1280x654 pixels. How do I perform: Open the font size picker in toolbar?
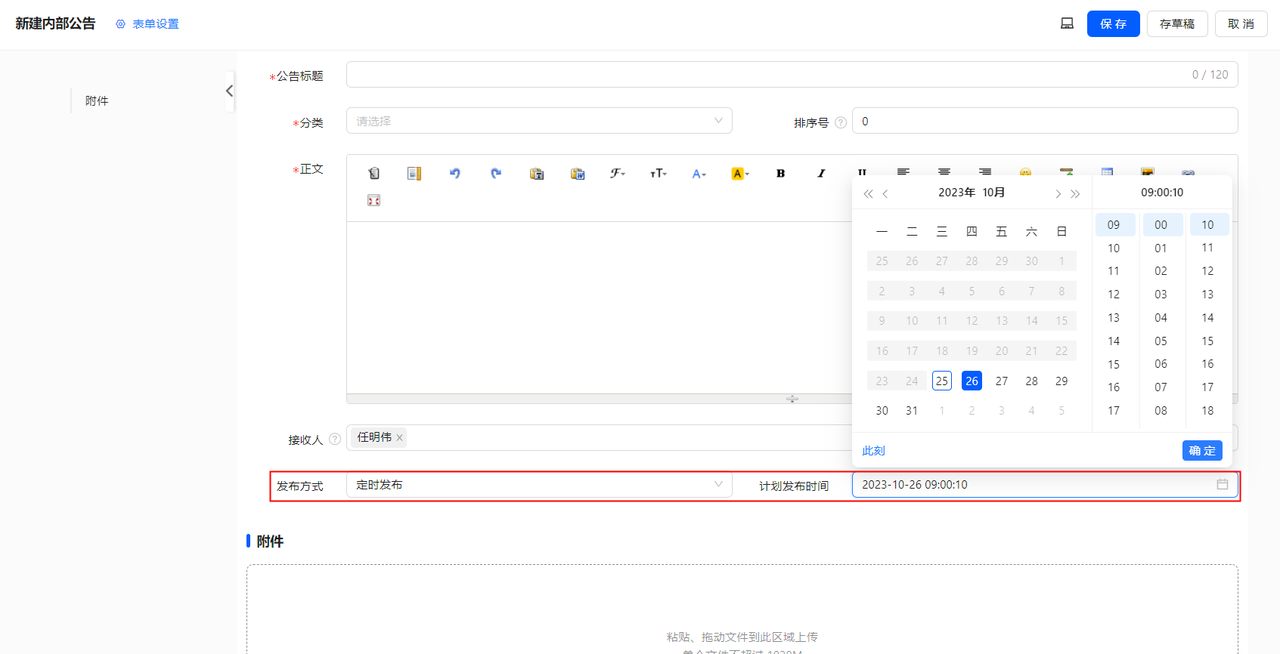pyautogui.click(x=658, y=173)
